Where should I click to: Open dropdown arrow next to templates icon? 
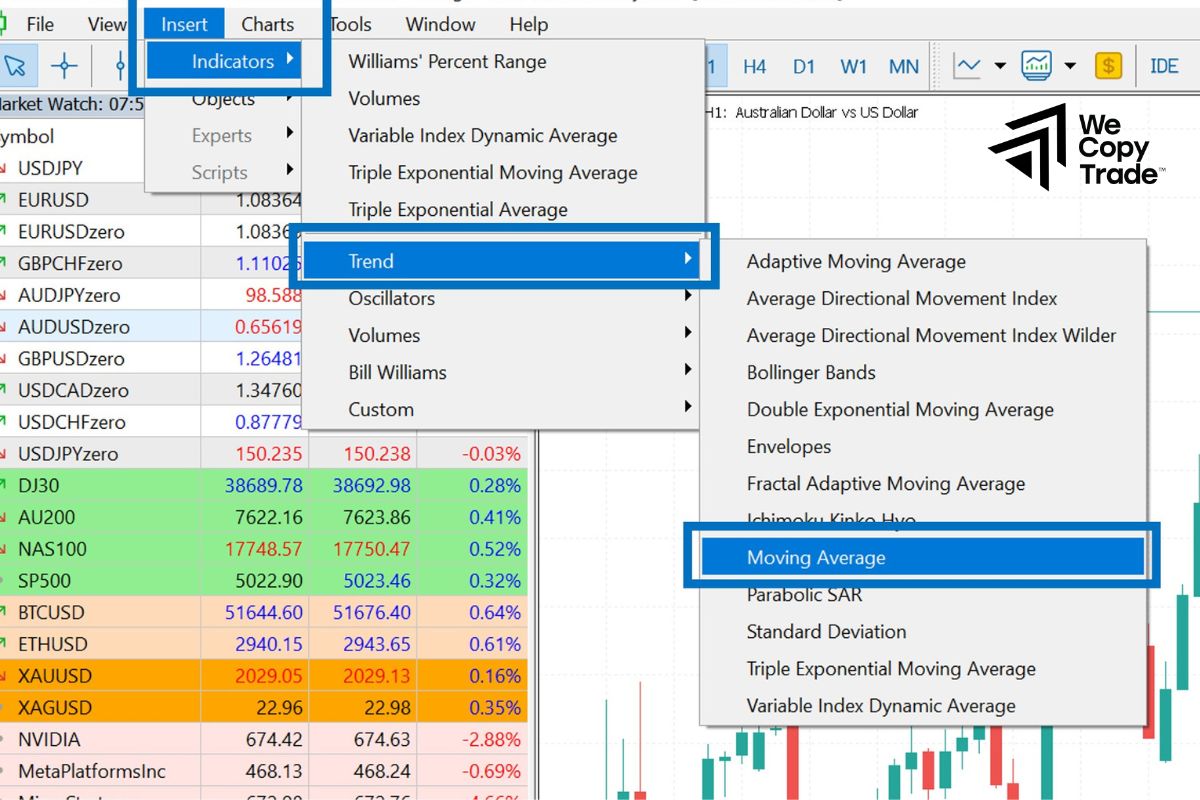1070,66
